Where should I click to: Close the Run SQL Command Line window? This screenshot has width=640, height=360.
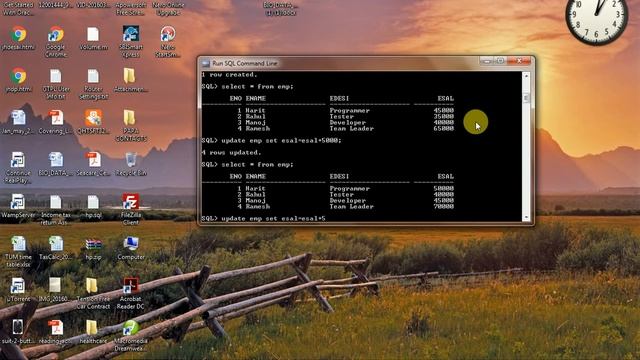(519, 61)
